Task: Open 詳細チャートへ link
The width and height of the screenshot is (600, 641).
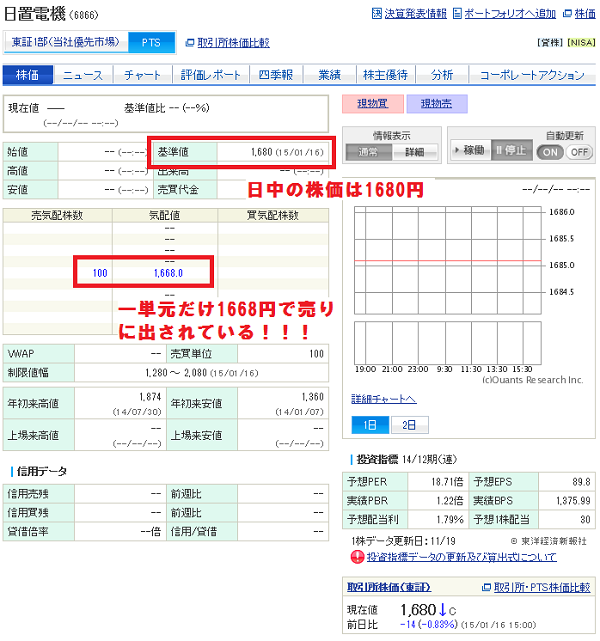Action: pyautogui.click(x=384, y=399)
